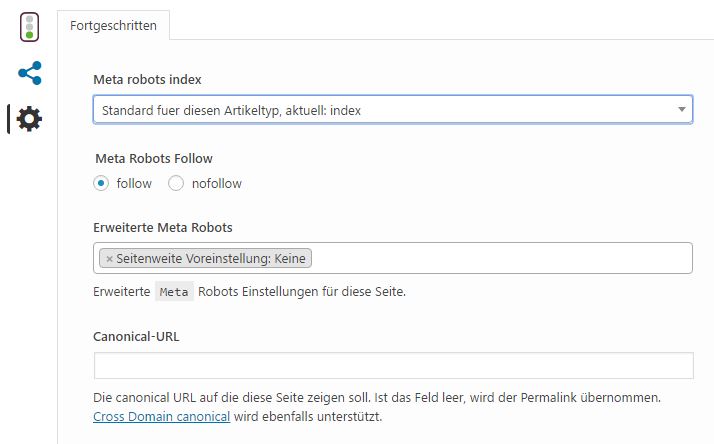This screenshot has height=444, width=714.
Task: Click the Seitenweite Voreinstellung: Keine chip
Action: (x=205, y=258)
